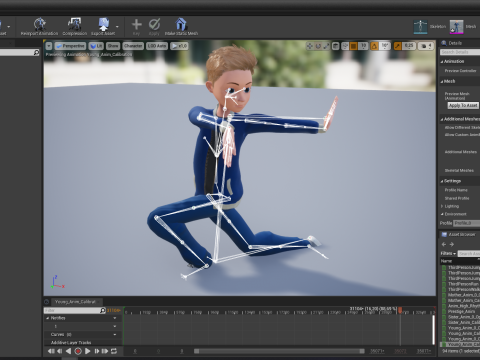The width and height of the screenshot is (480, 360).
Task: Select the rotate gizmo tool
Action: pyautogui.click(x=318, y=46)
